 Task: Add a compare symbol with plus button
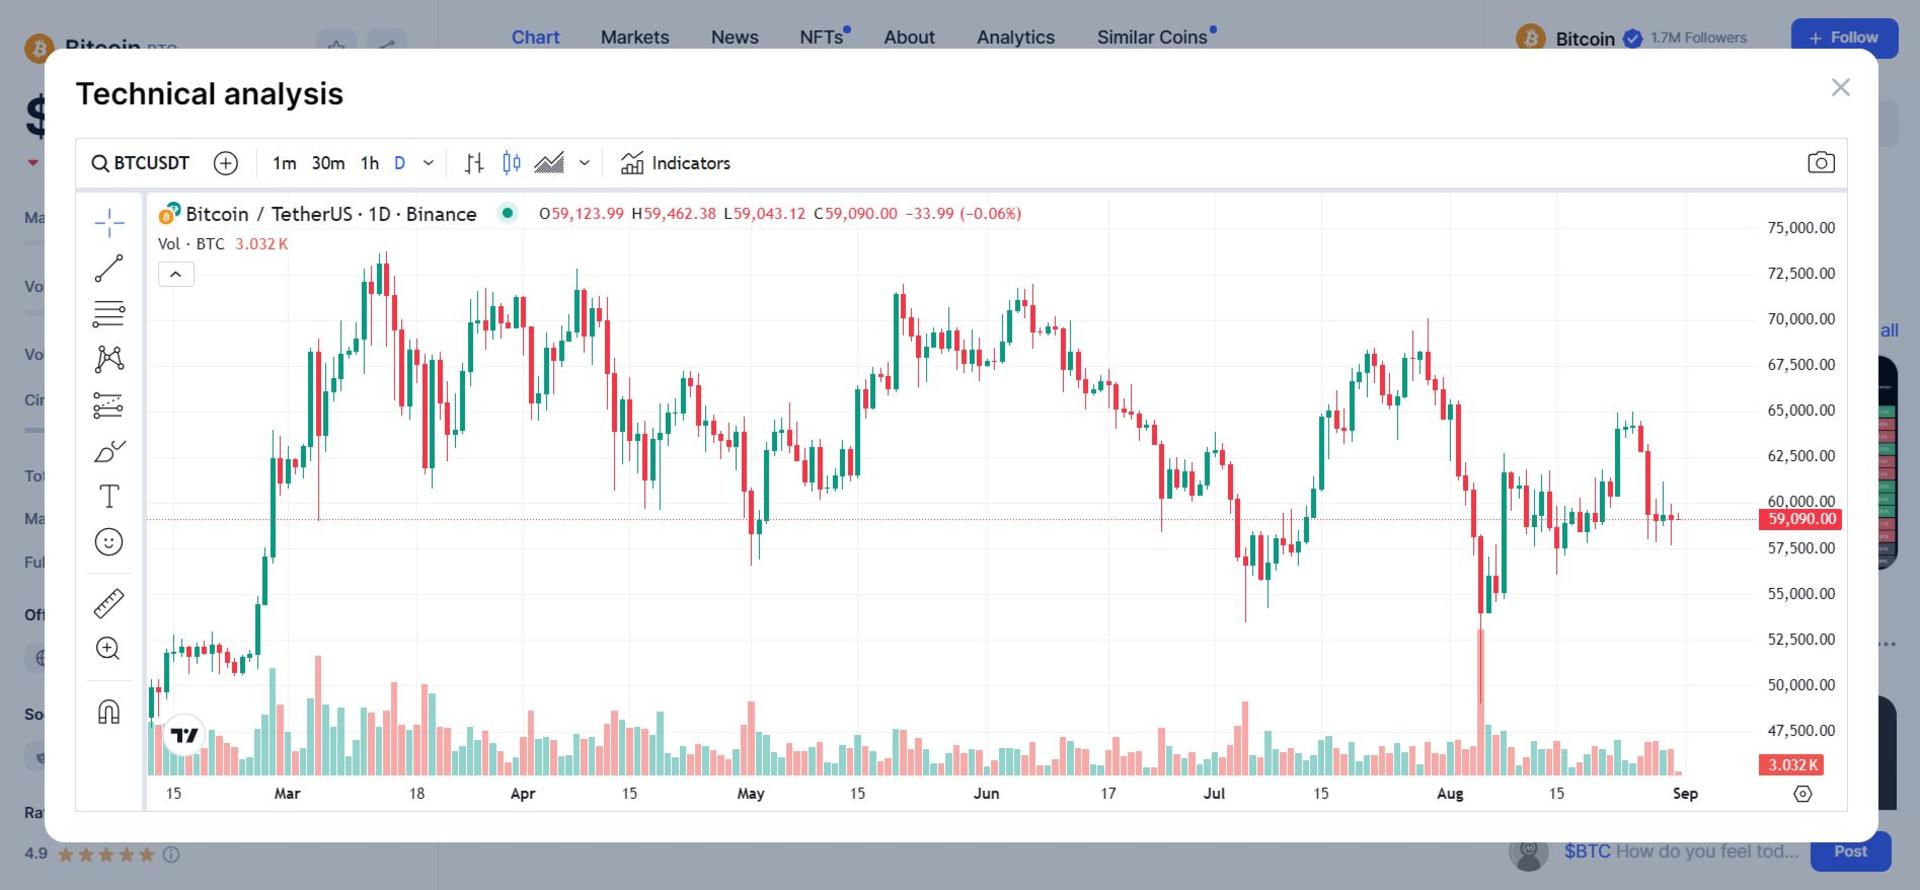226,163
